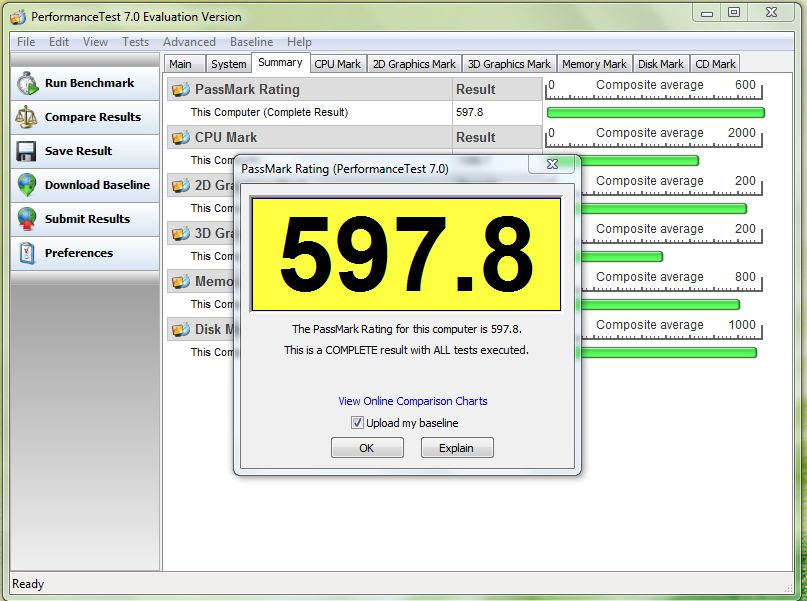
Task: Click the Submit Results button label
Action: click(x=87, y=219)
